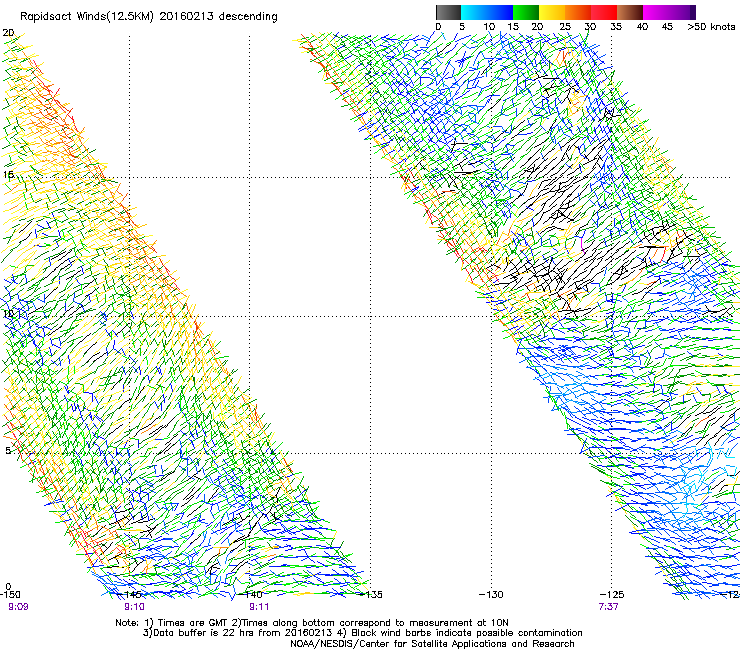The width and height of the screenshot is (740, 650).
Task: Click note line 'Times are GMT'
Action: [191, 623]
